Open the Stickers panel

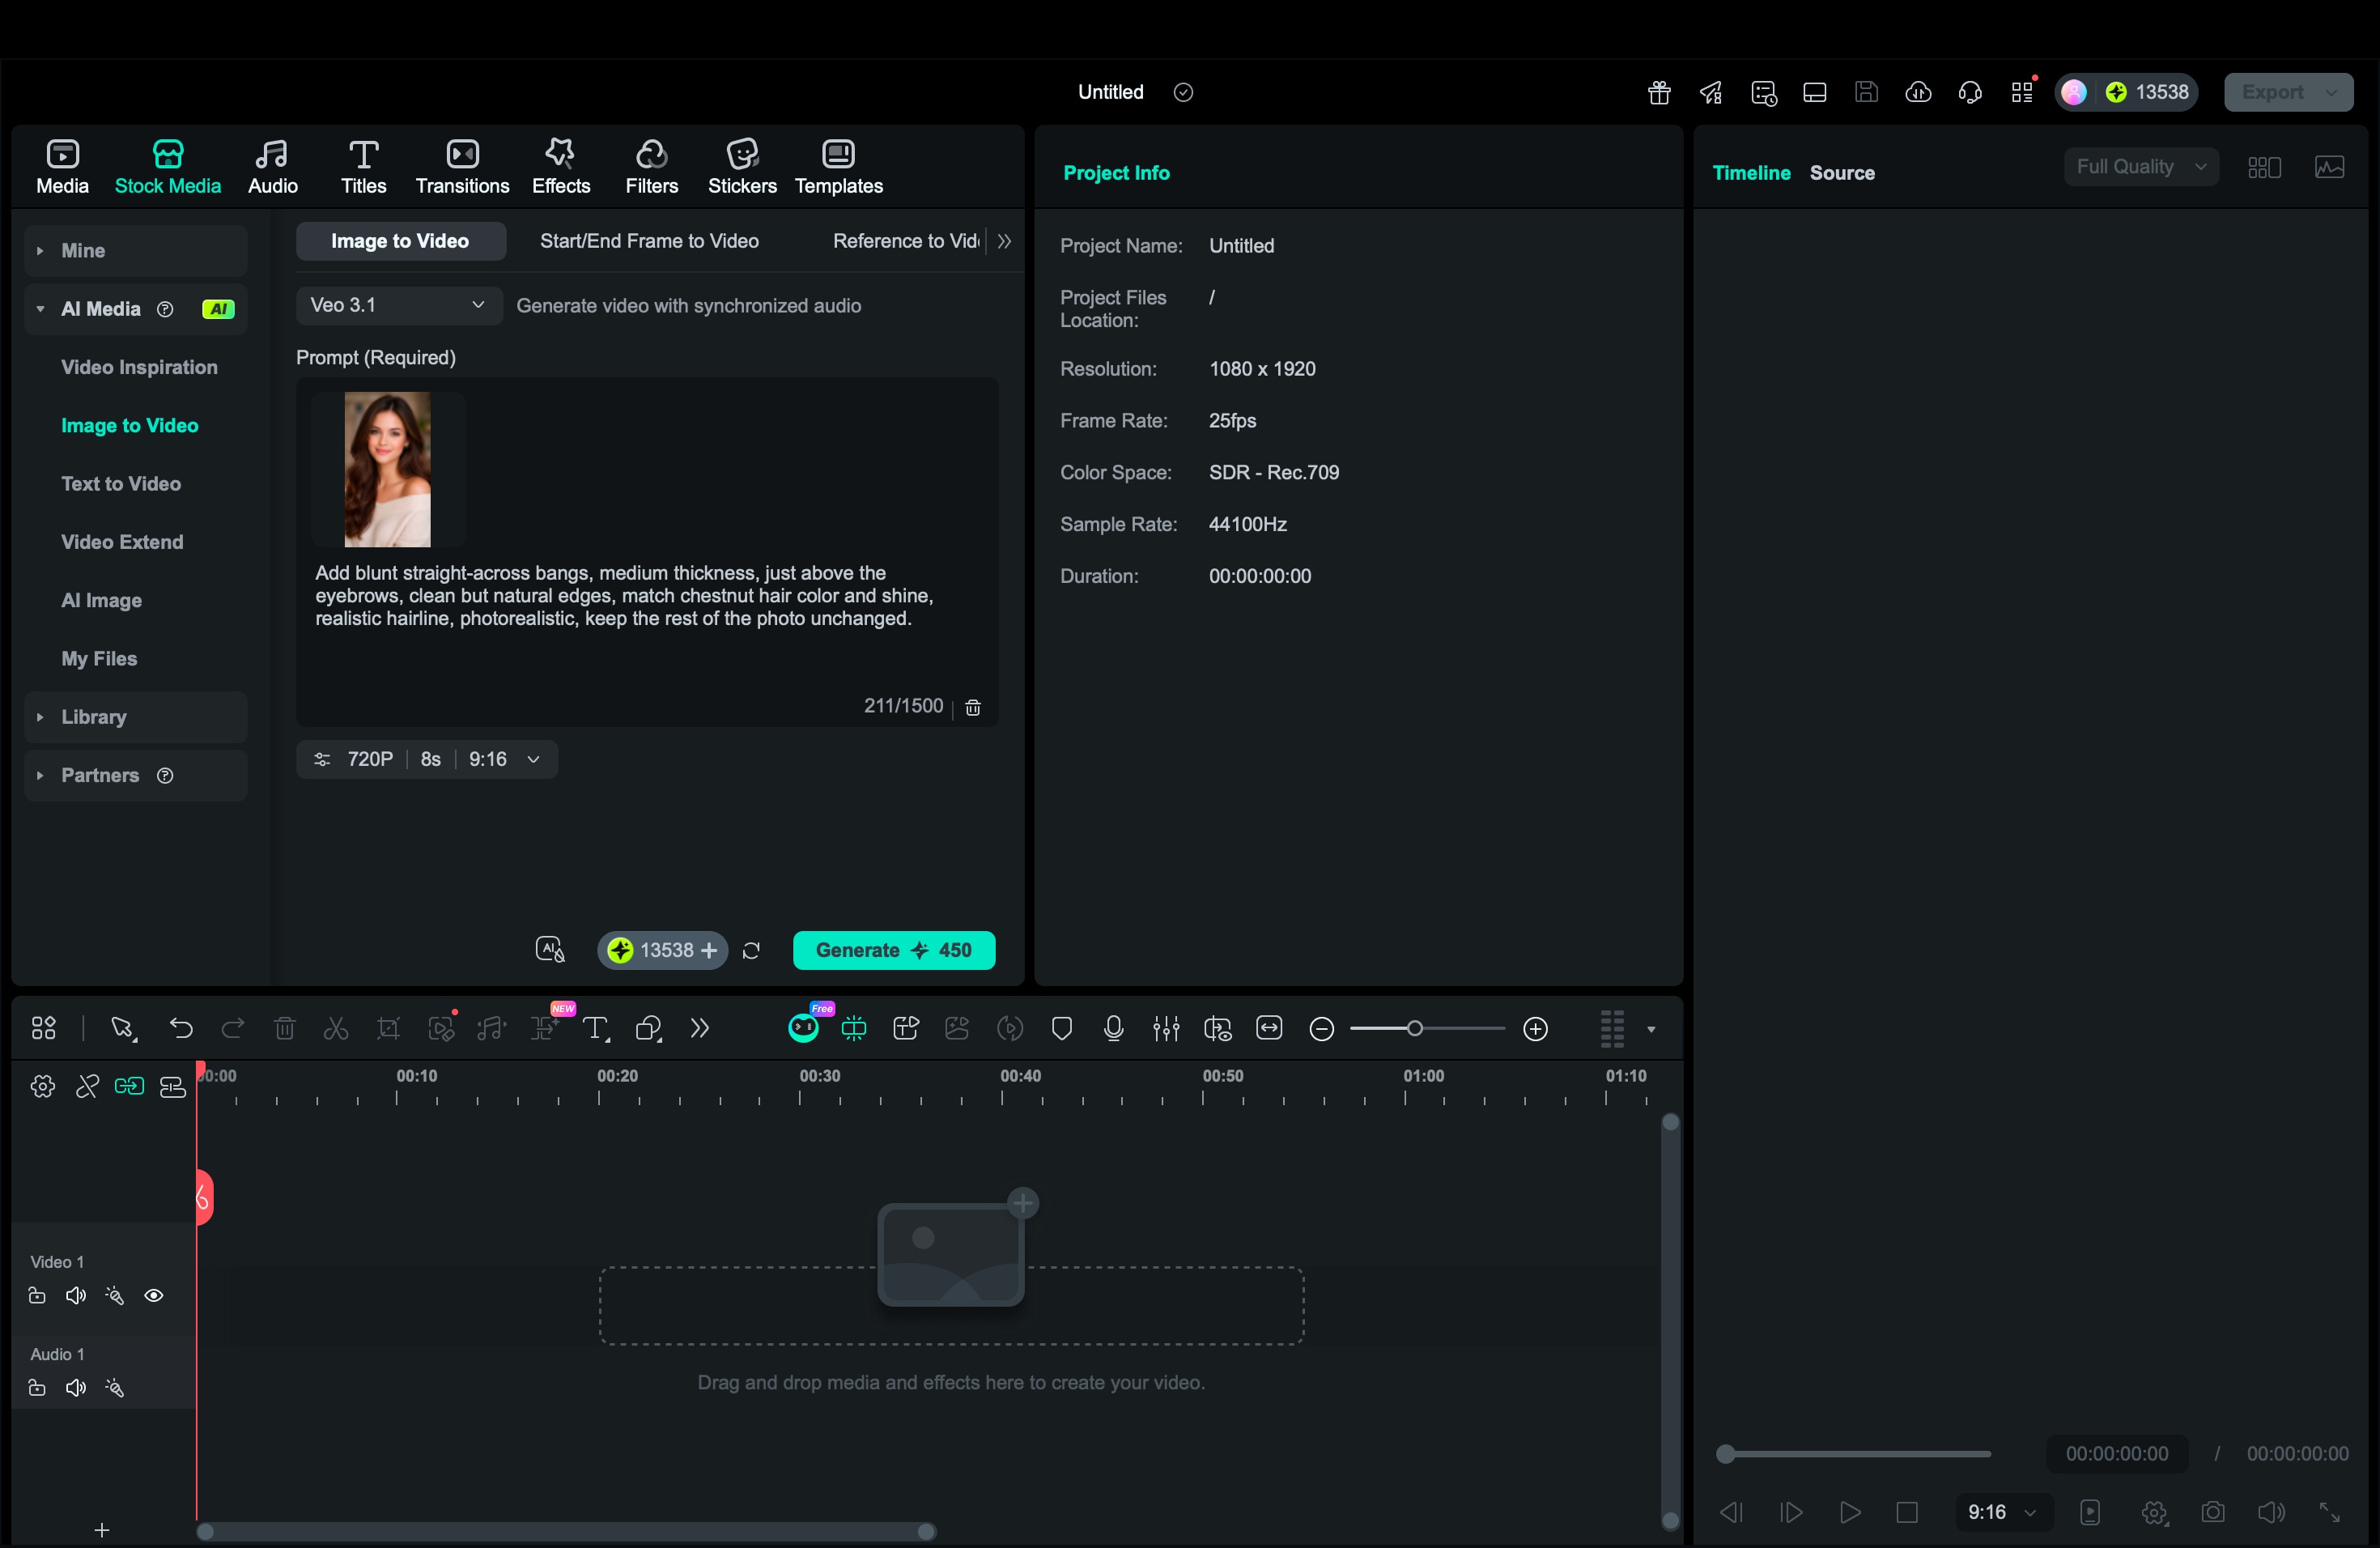point(741,166)
